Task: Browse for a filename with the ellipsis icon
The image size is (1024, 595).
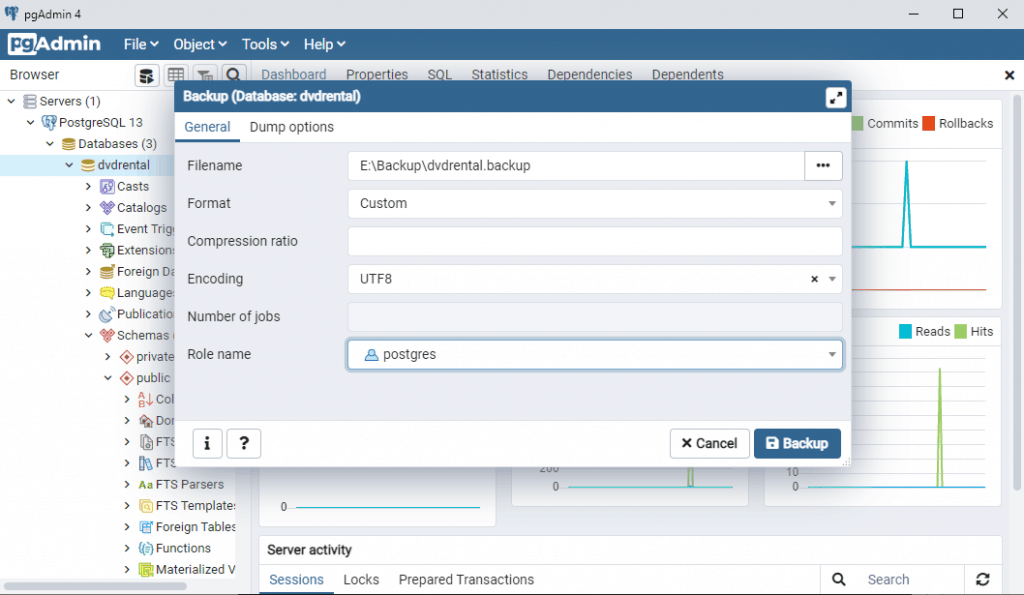Action: pos(822,165)
